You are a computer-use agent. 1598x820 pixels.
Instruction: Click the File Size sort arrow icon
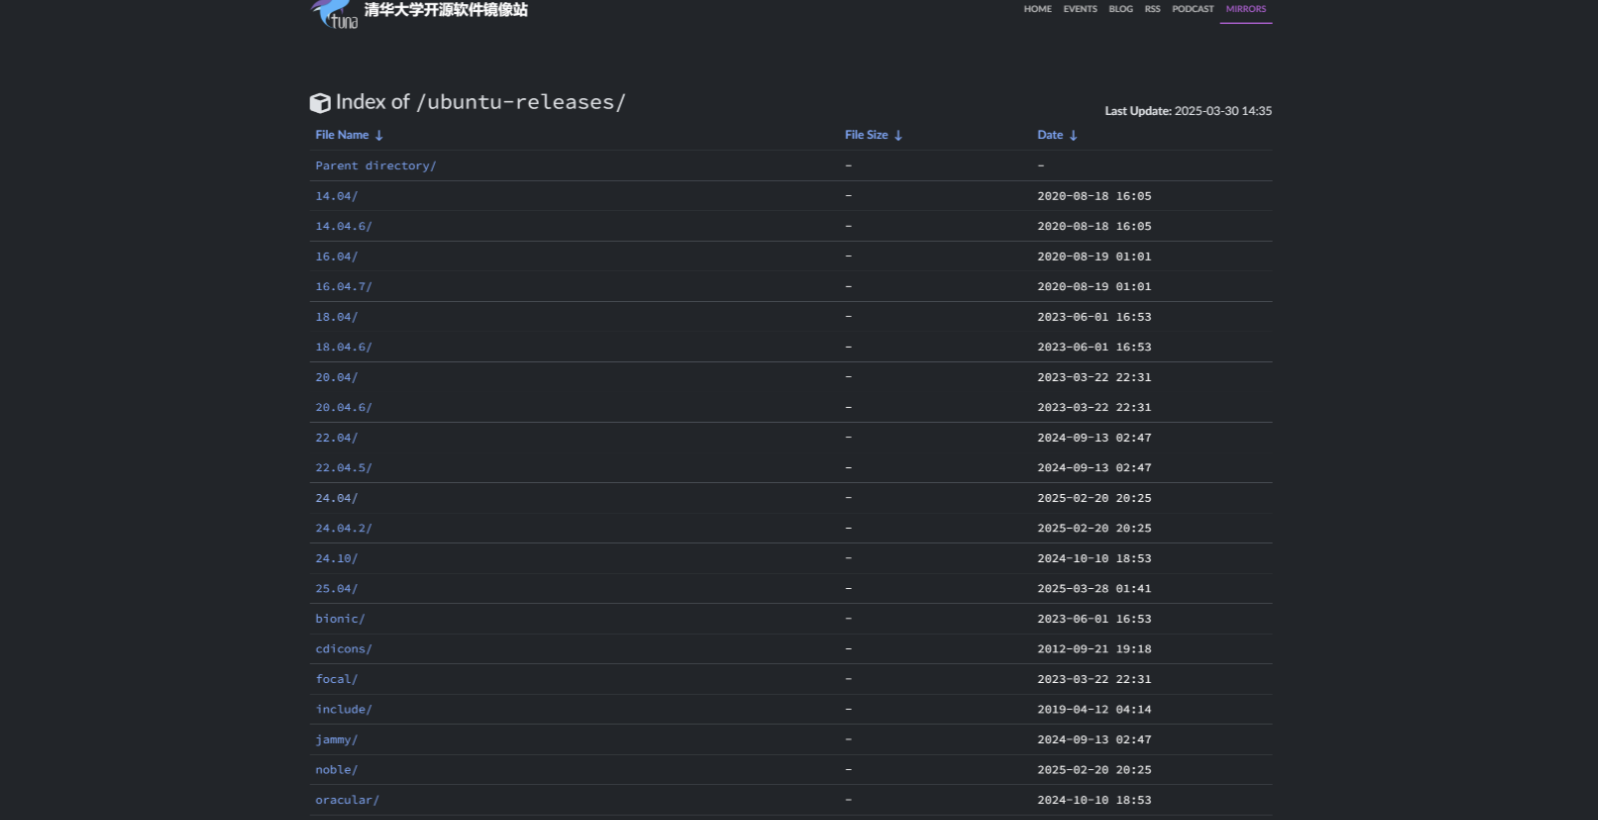coord(898,135)
